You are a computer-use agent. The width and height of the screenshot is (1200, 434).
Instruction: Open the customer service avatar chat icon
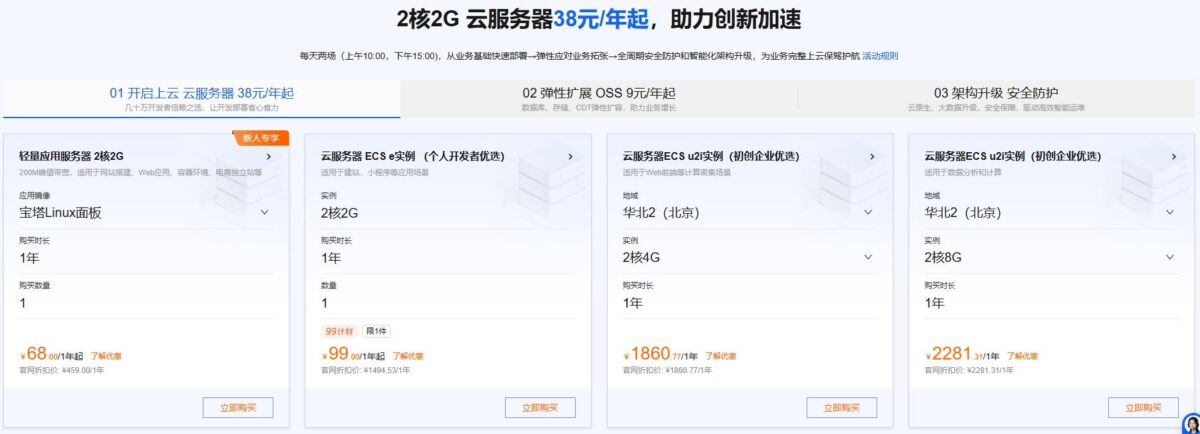pyautogui.click(x=1190, y=423)
